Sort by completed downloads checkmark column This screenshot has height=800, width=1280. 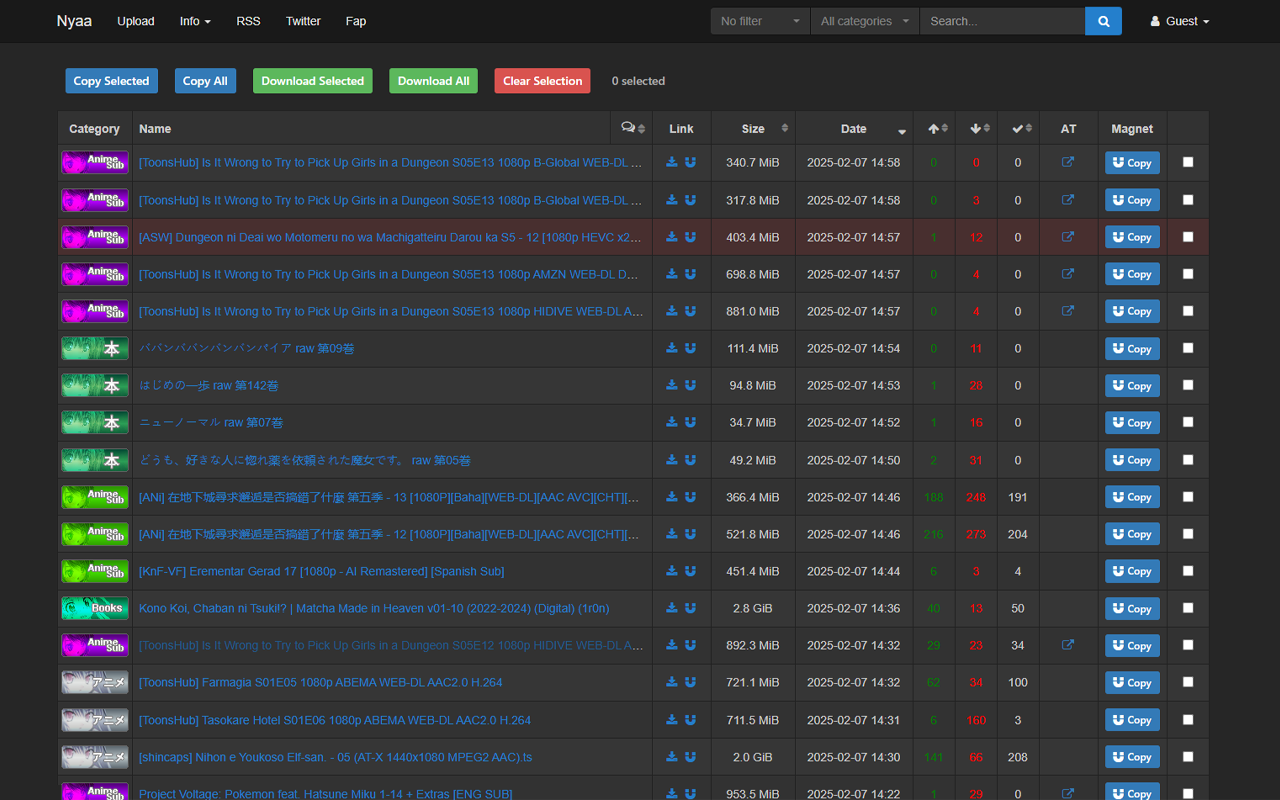(x=1021, y=128)
